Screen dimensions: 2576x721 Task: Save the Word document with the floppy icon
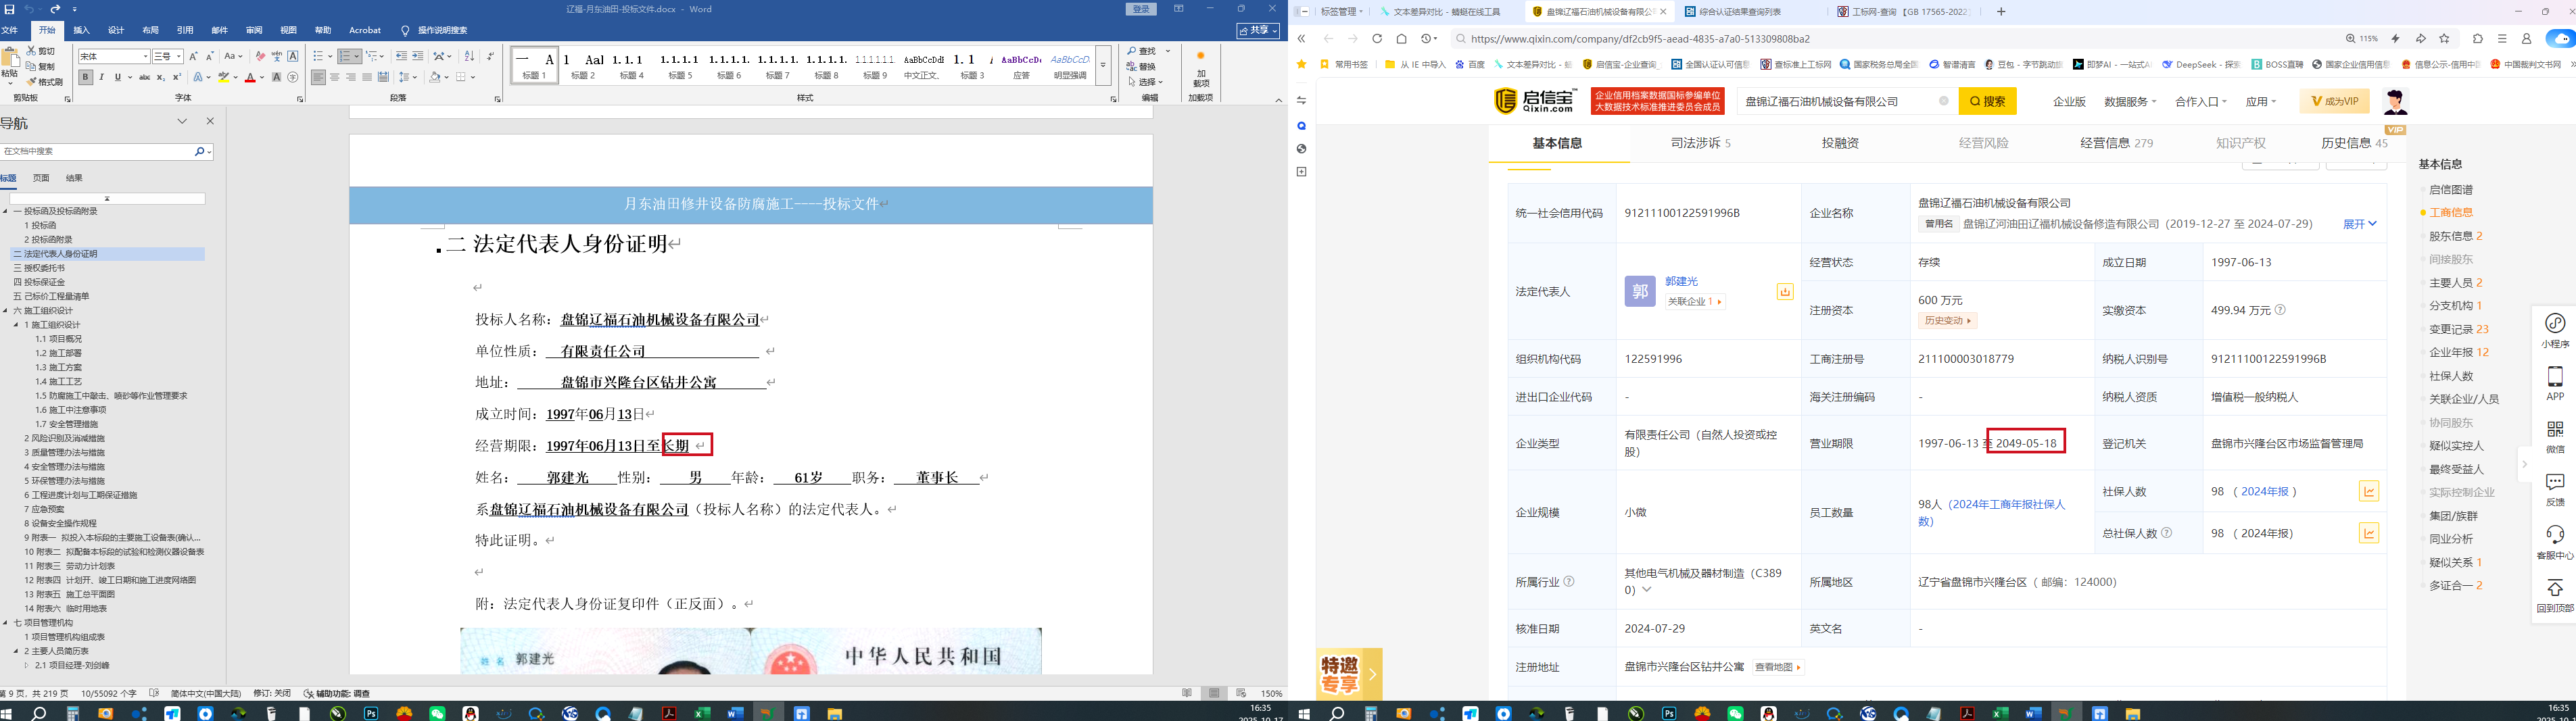coord(10,9)
